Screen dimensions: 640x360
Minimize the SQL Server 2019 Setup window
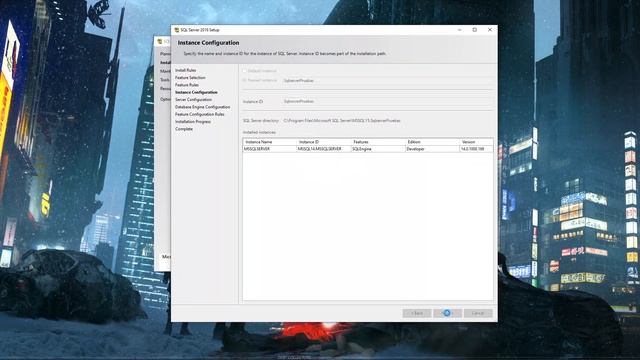(x=460, y=30)
